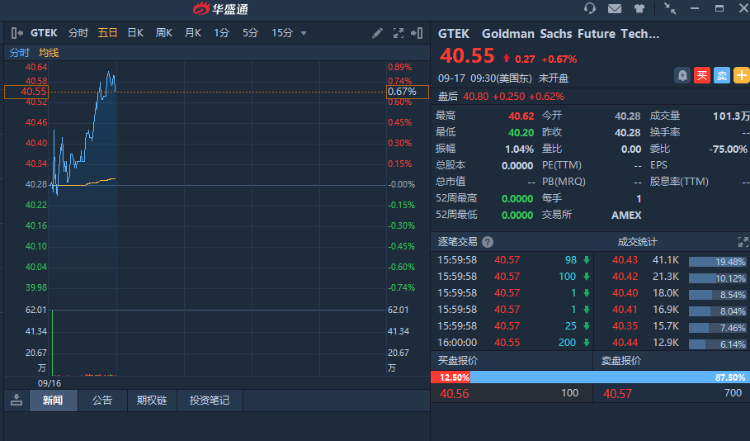This screenshot has width=750, height=441.
Task: Click help icon next to 逐笔交易
Action: pos(487,241)
